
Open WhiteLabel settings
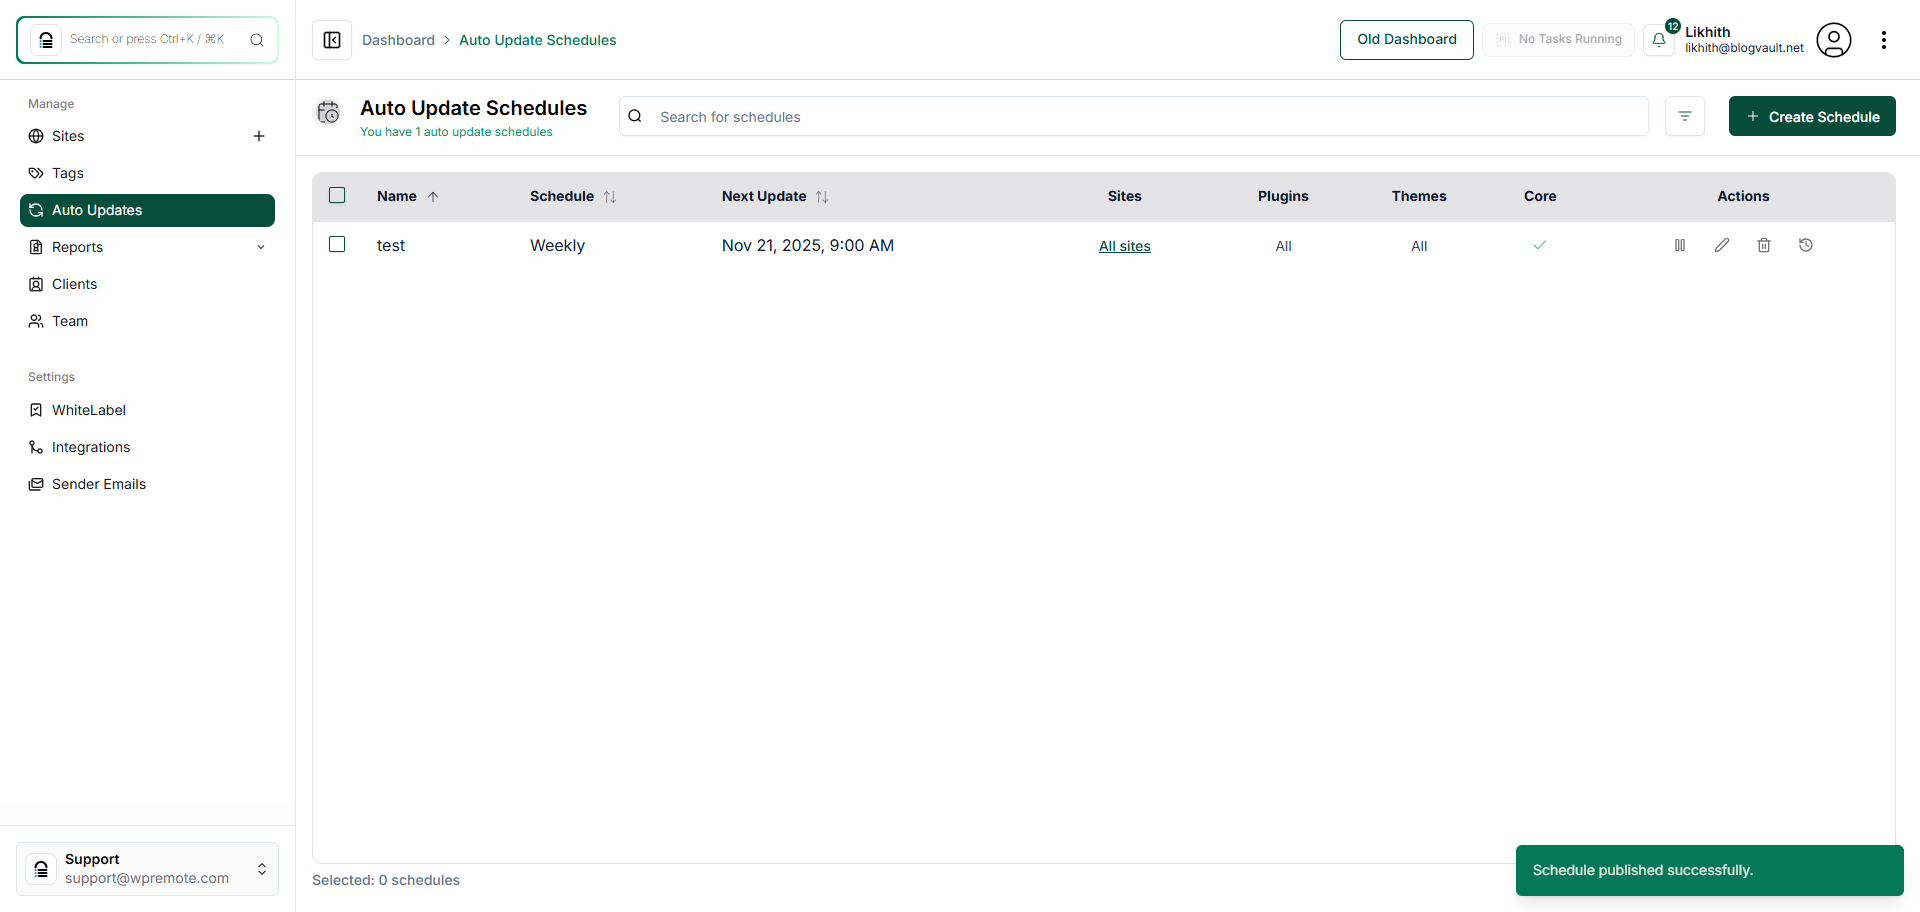tap(147, 410)
